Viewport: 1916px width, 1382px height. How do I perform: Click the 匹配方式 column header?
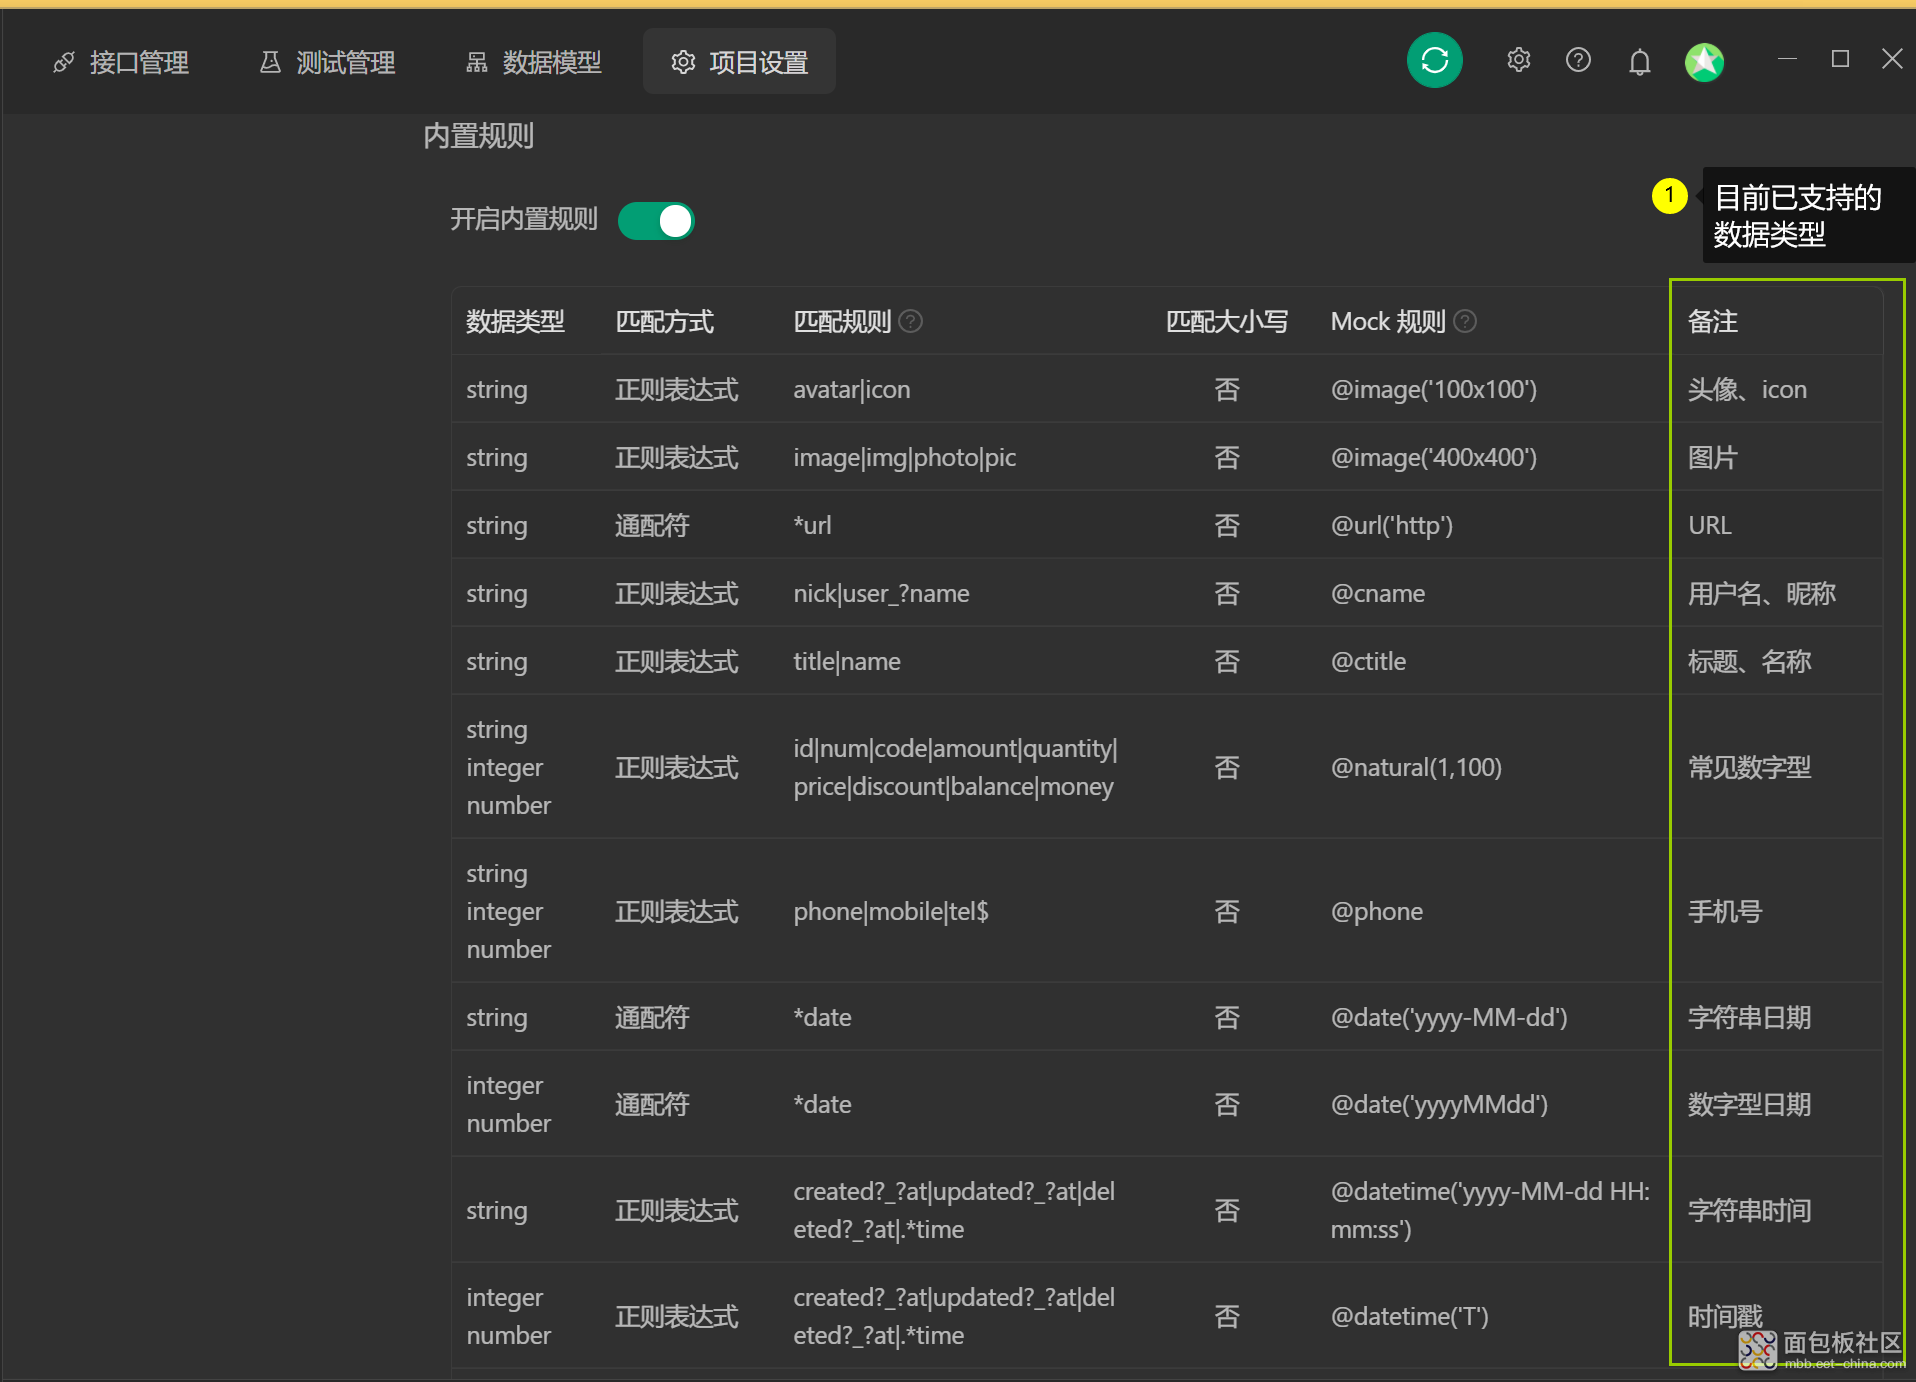[x=664, y=321]
